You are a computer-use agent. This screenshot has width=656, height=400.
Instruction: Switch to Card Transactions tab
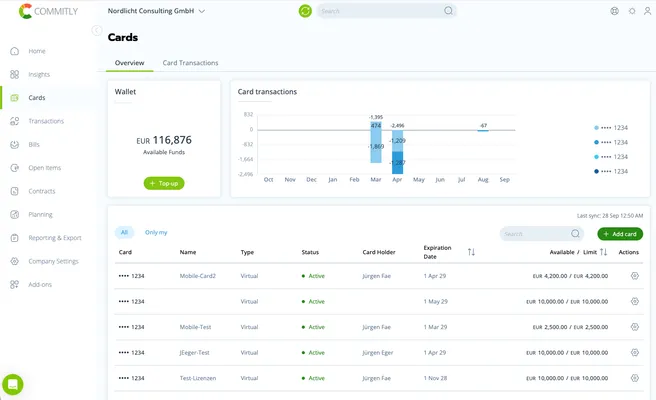pyautogui.click(x=190, y=63)
